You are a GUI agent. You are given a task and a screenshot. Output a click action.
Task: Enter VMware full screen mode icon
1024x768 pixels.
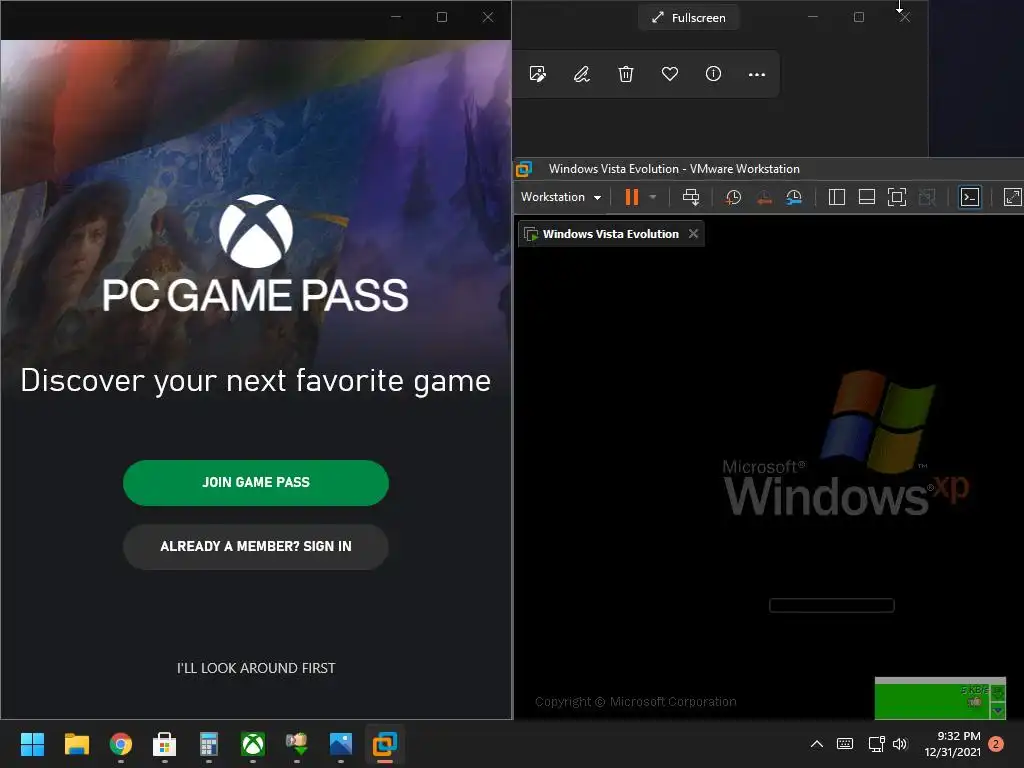897,197
